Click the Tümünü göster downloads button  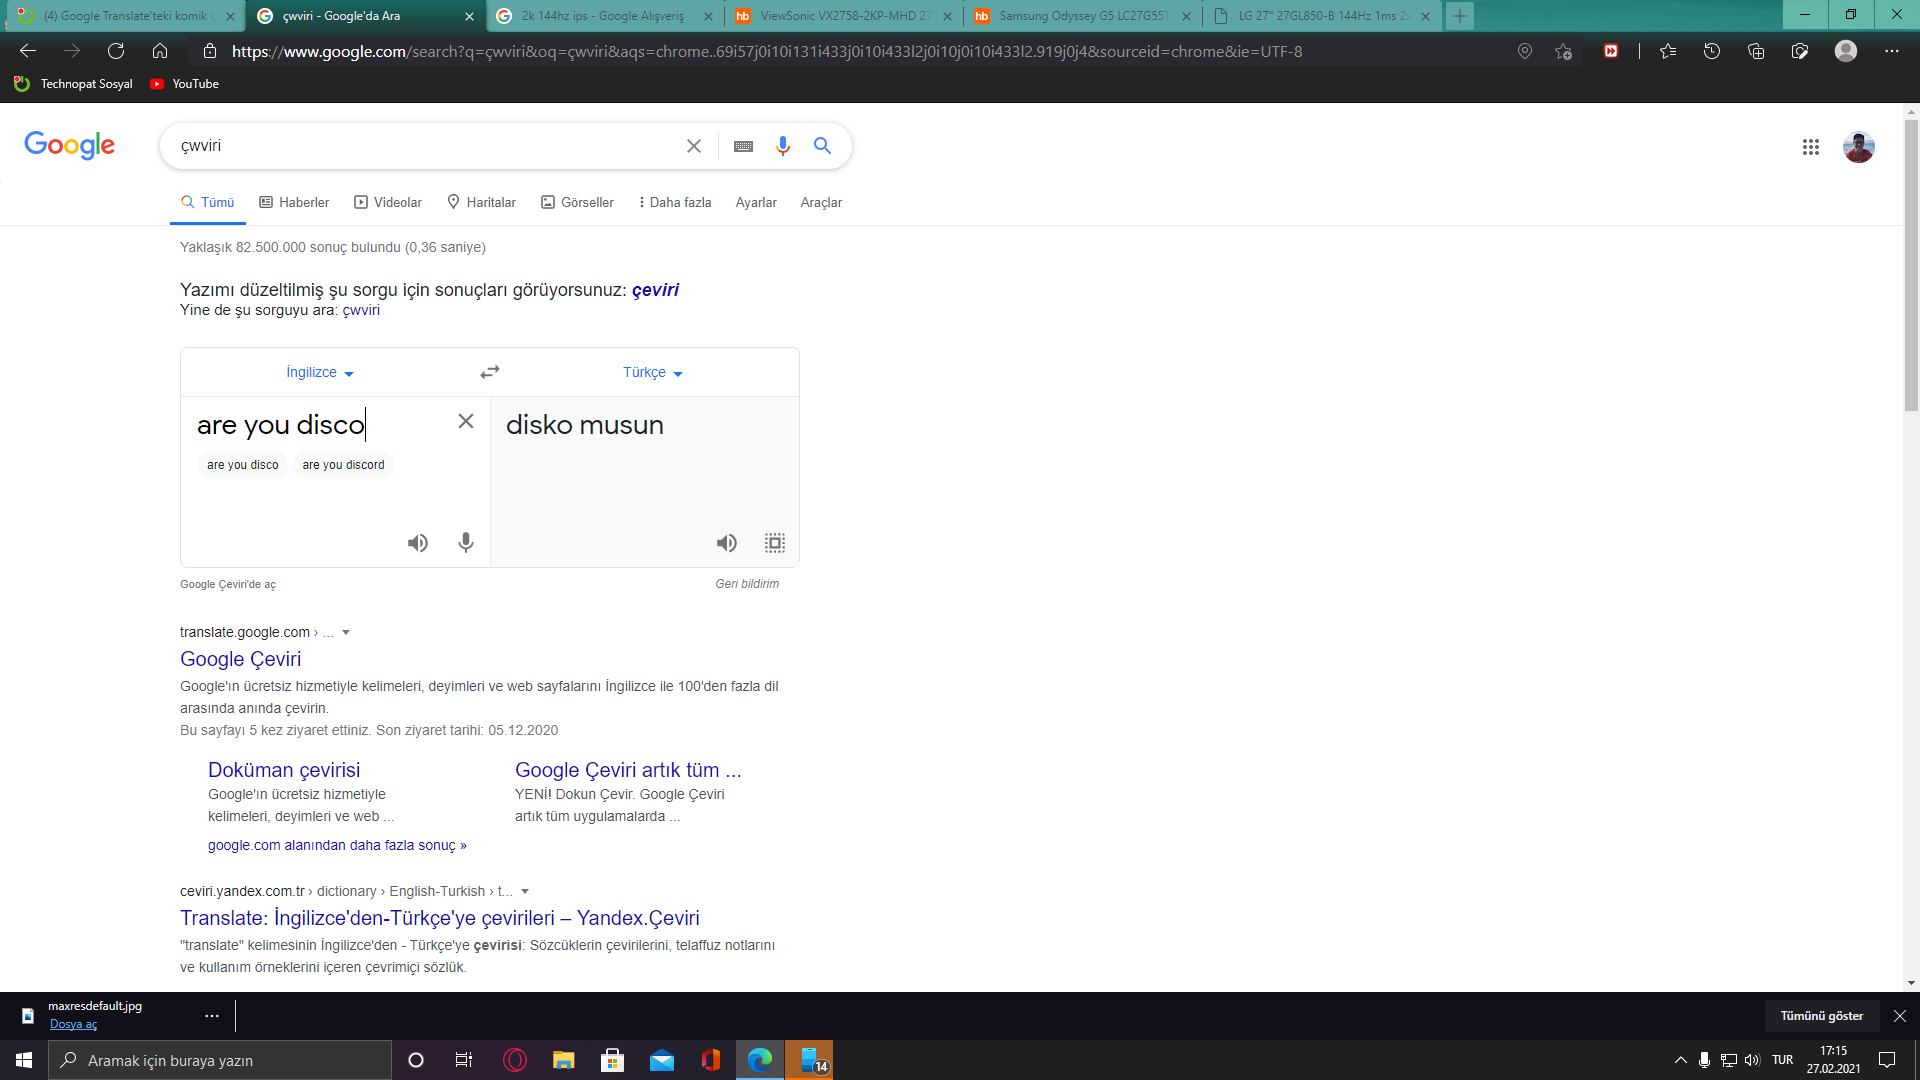[1821, 1016]
